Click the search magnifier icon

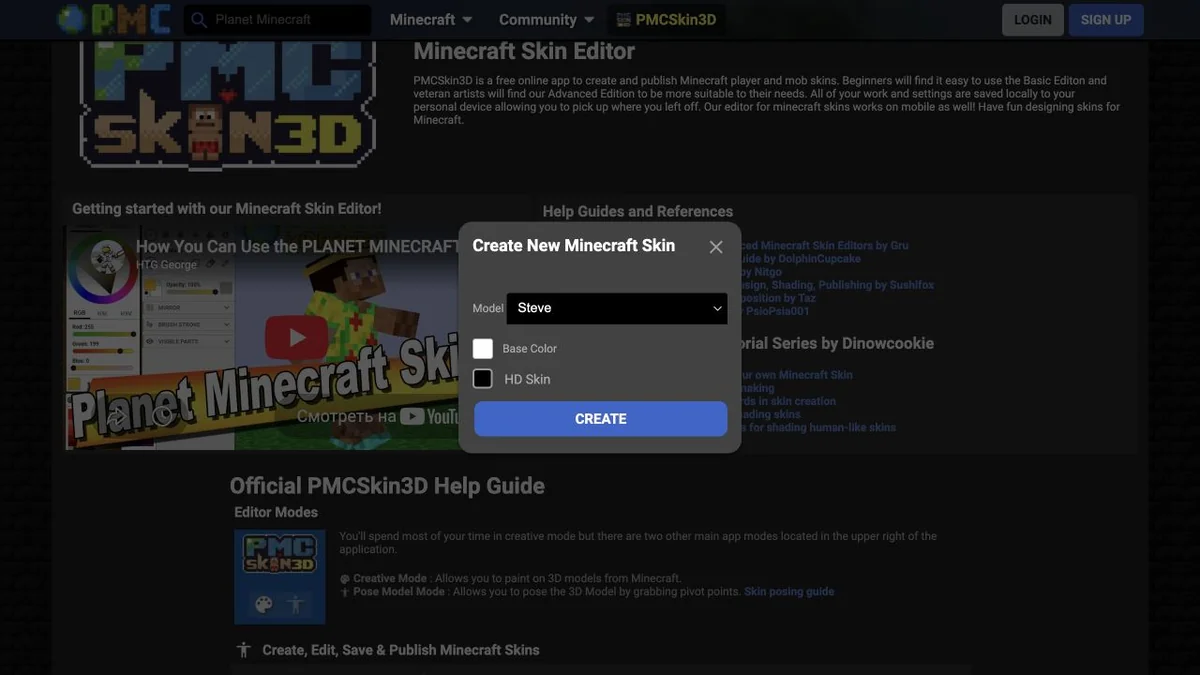[x=199, y=20]
